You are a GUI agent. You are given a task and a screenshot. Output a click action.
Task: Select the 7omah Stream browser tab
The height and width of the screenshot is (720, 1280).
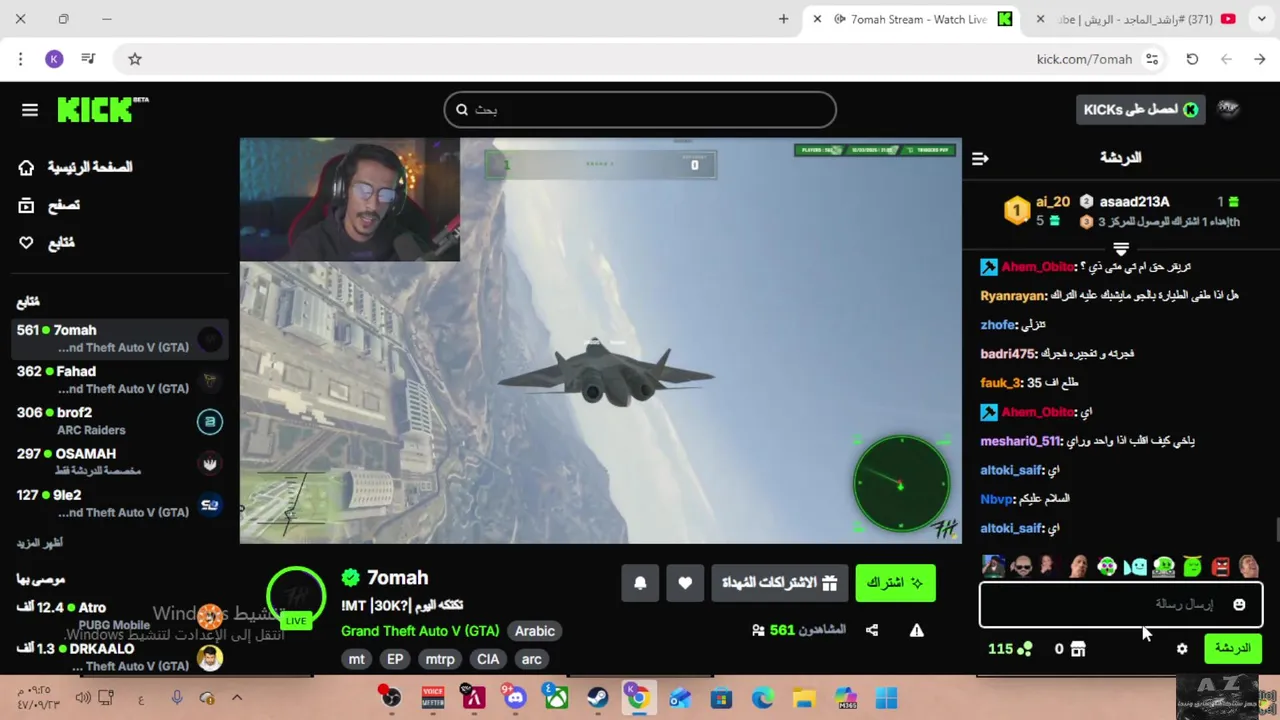(912, 19)
